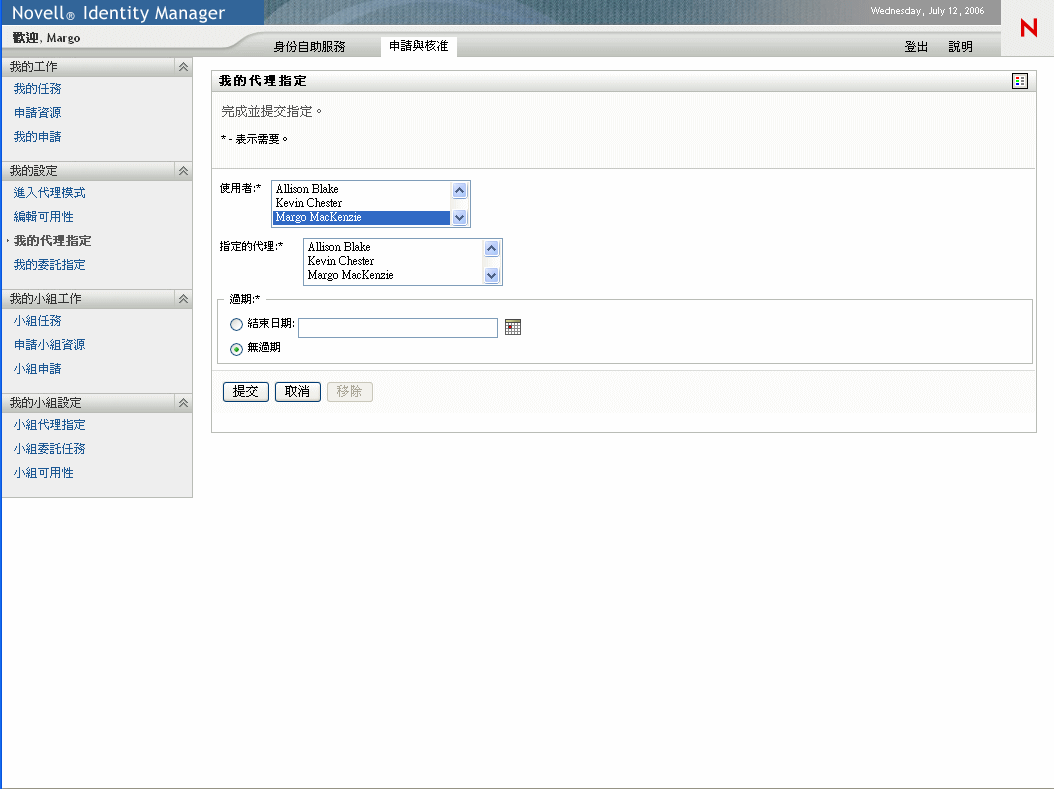Select Kevin Chester in 指定的代理 list

click(x=393, y=261)
